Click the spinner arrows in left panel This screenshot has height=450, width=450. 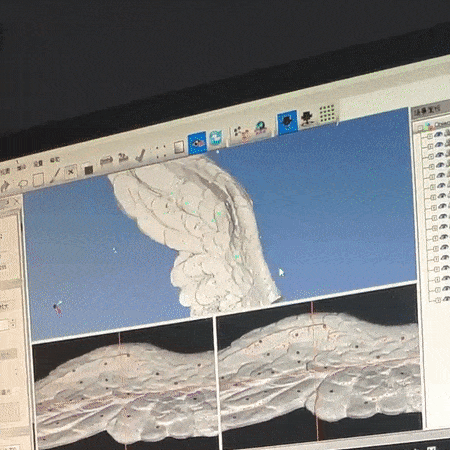(13, 324)
